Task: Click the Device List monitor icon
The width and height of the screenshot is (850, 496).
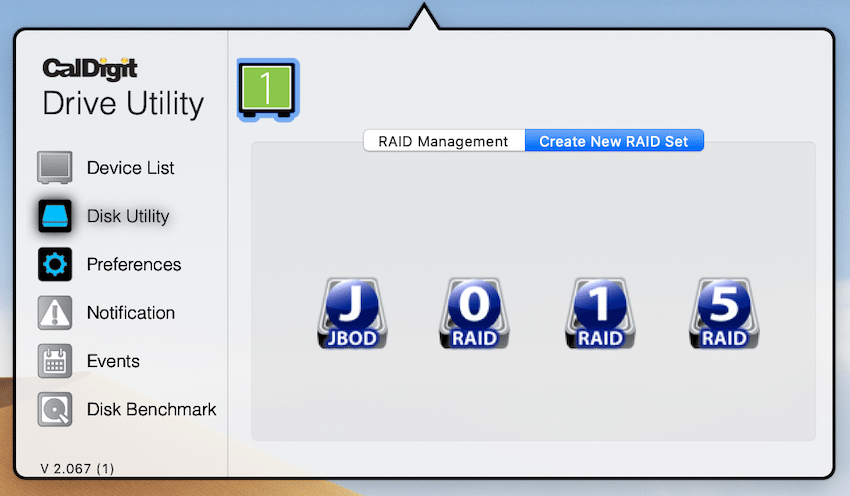Action: 55,168
